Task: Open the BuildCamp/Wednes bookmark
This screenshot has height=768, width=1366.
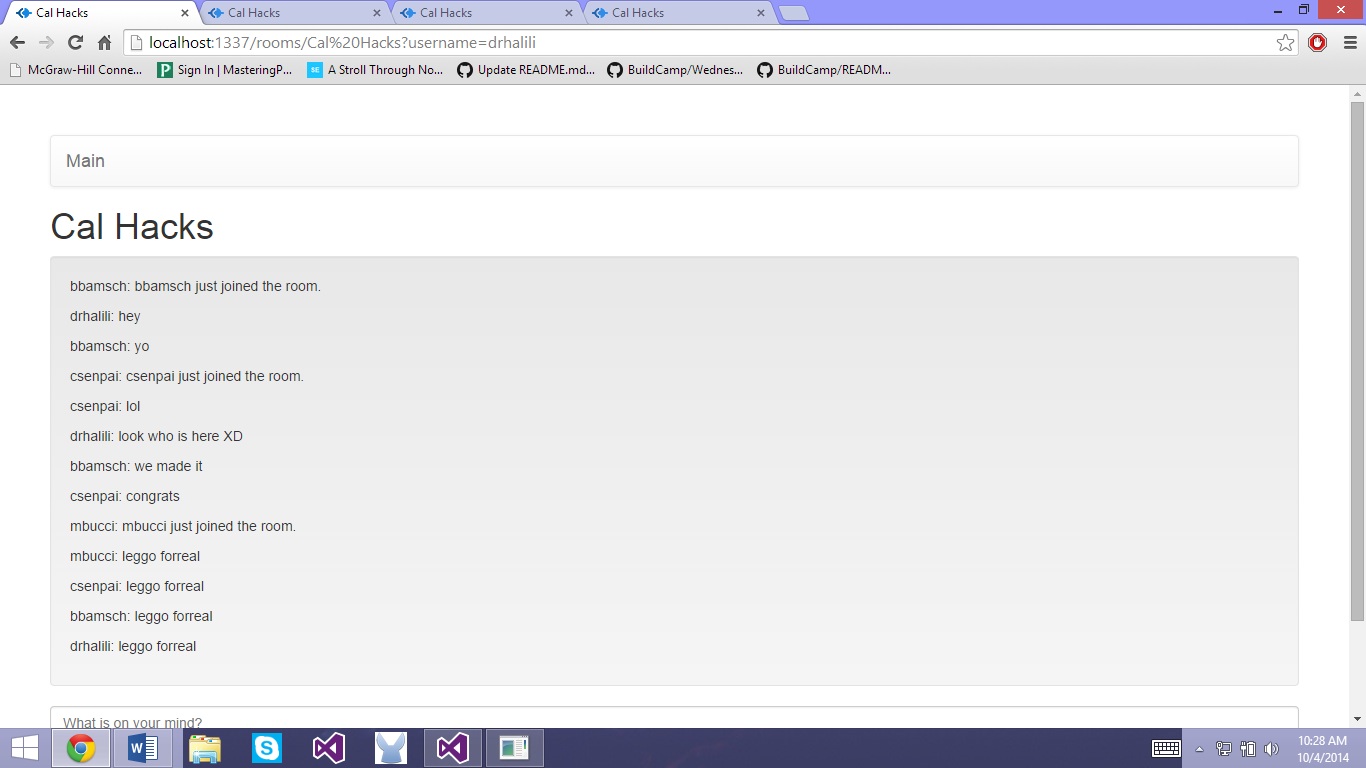Action: point(676,70)
